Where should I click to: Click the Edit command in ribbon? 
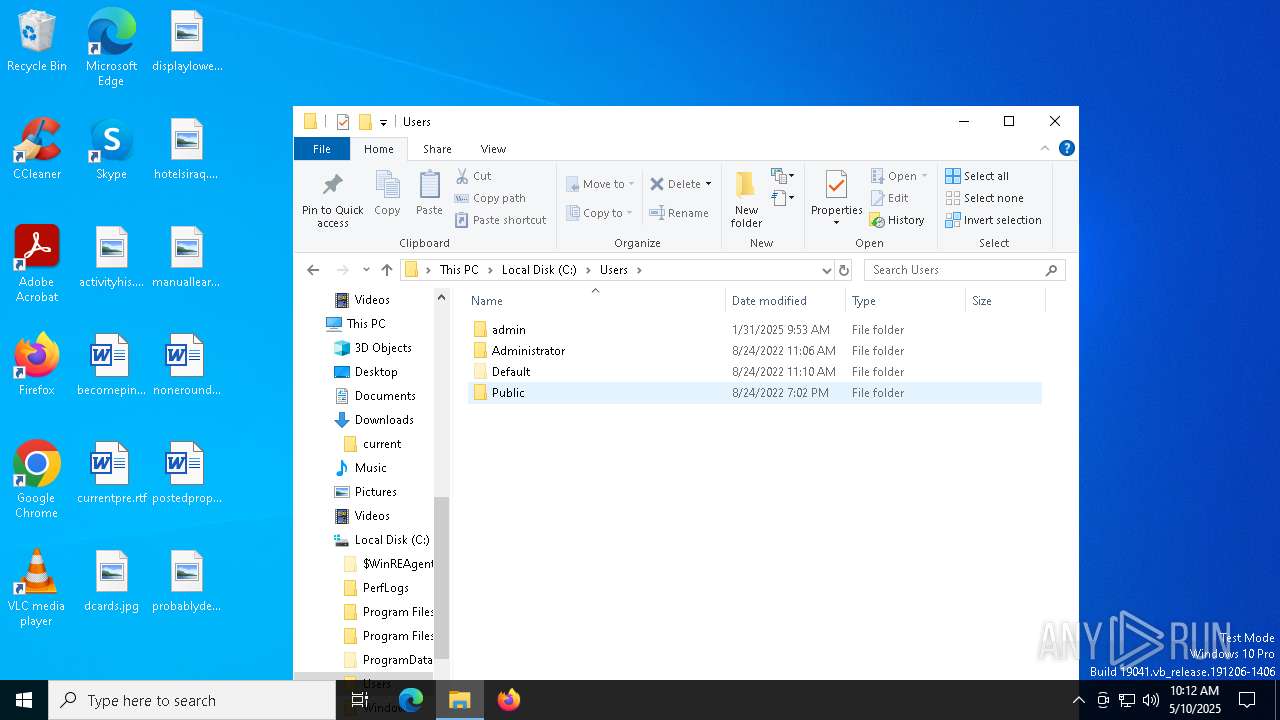[889, 198]
